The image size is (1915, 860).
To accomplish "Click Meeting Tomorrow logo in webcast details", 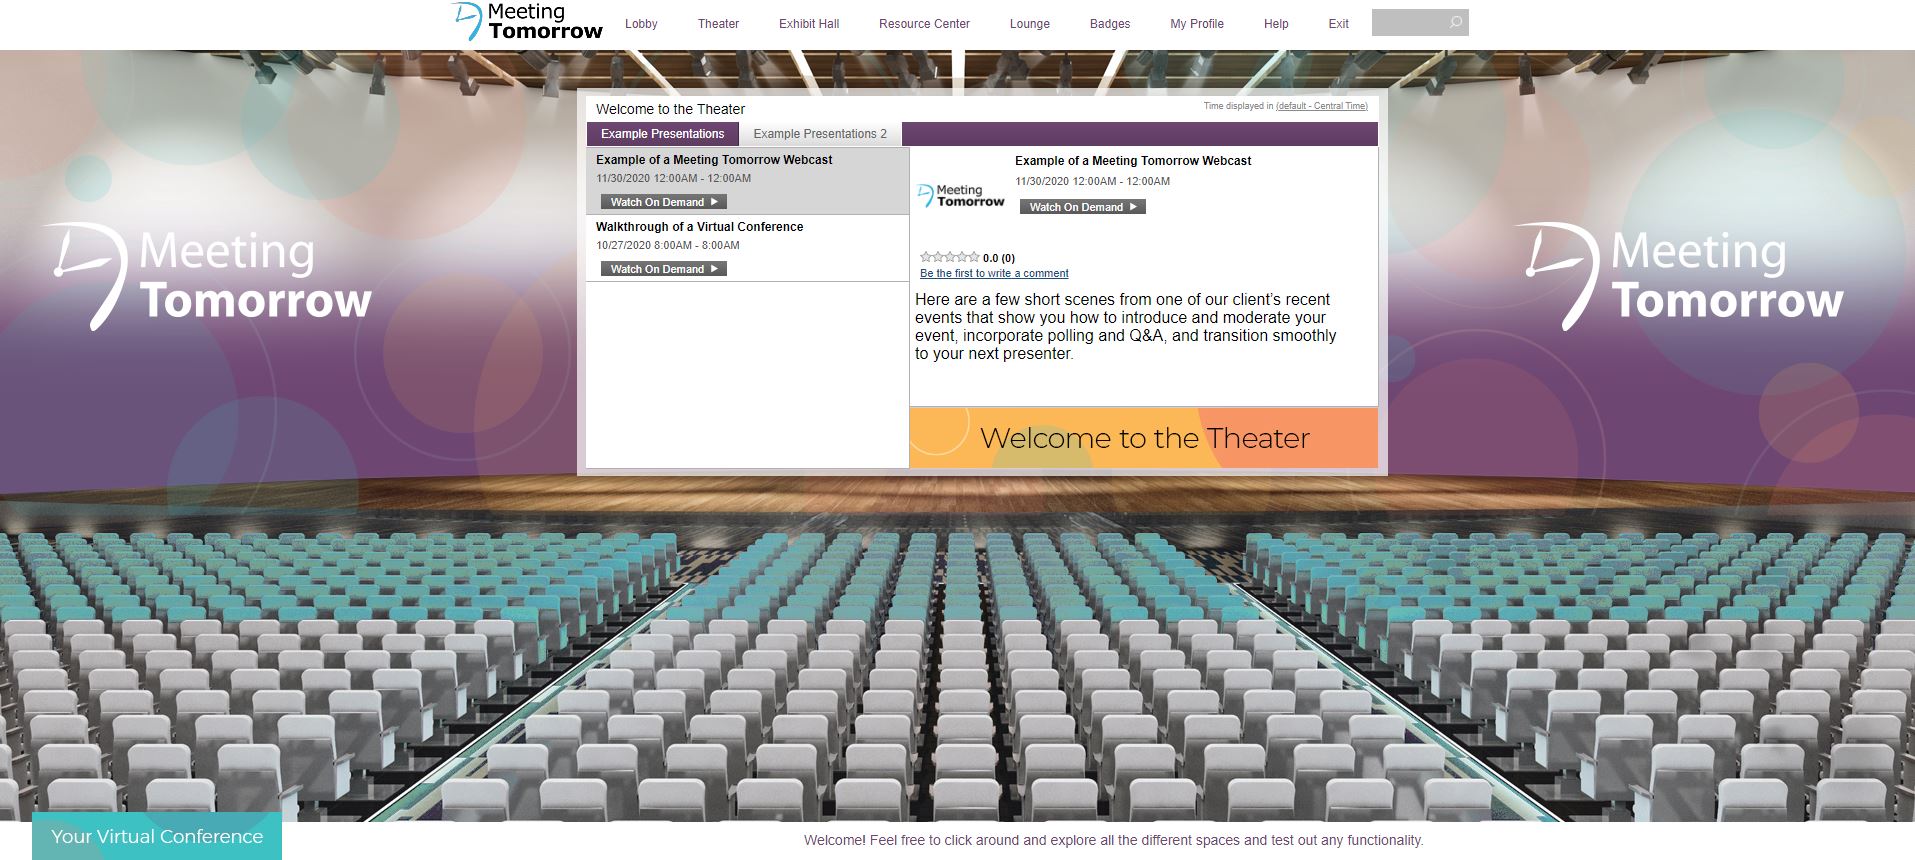I will pyautogui.click(x=961, y=196).
